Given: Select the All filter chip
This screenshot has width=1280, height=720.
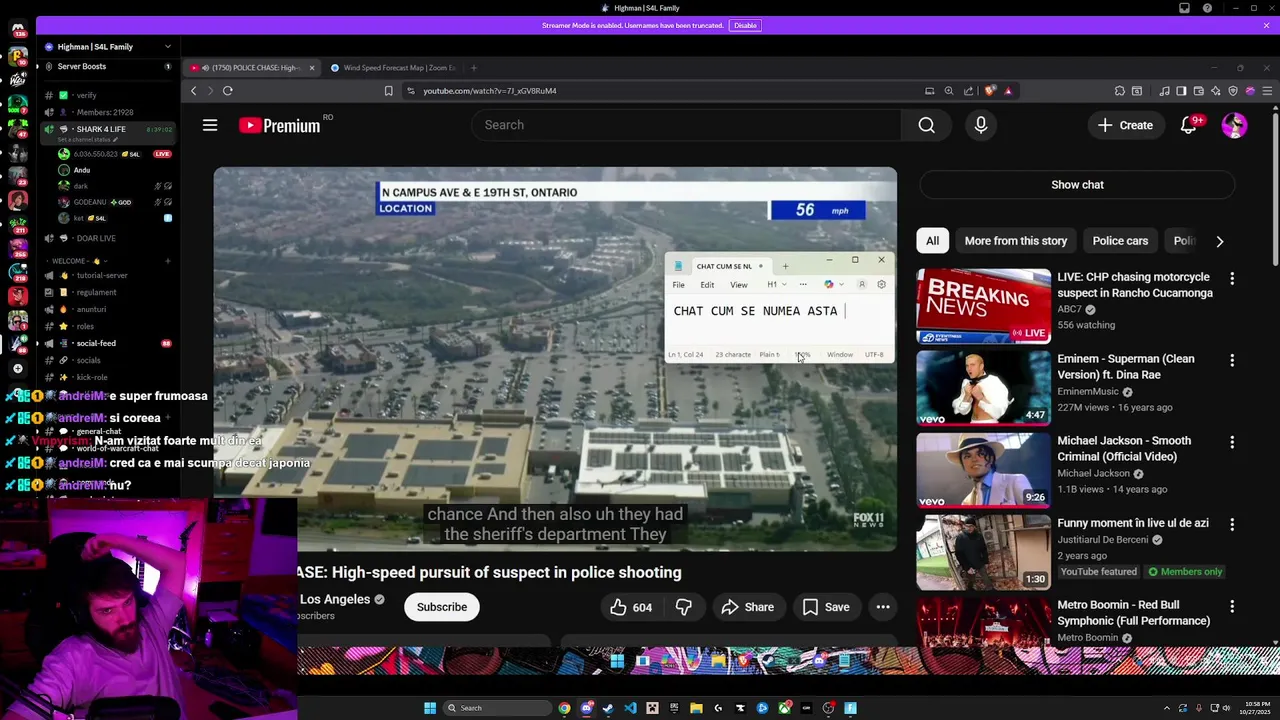Looking at the screenshot, I should pyautogui.click(x=932, y=241).
